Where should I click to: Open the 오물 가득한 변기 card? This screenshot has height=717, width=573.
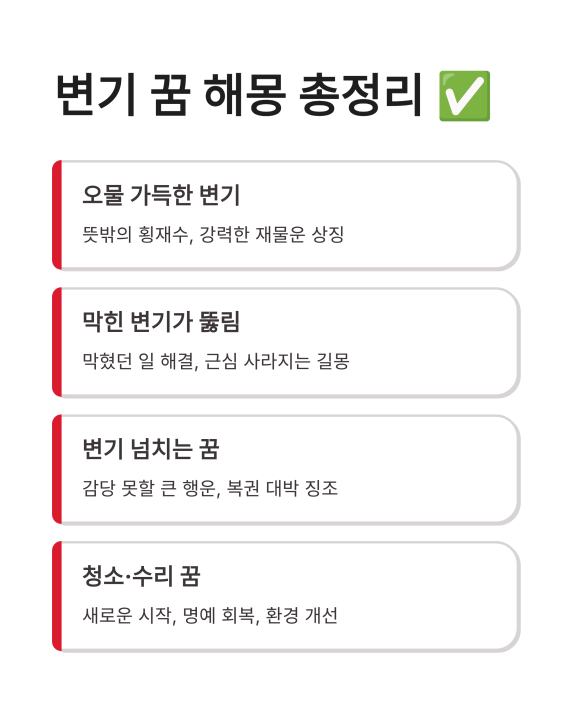[x=286, y=215]
